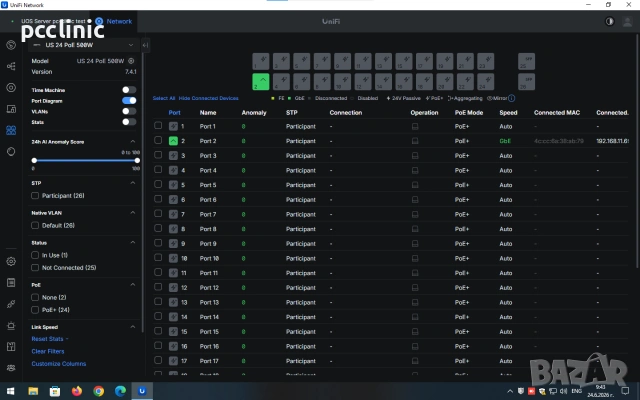This screenshot has width=640, height=400.
Task: Click Port 1 operation icon in table
Action: tap(415, 127)
